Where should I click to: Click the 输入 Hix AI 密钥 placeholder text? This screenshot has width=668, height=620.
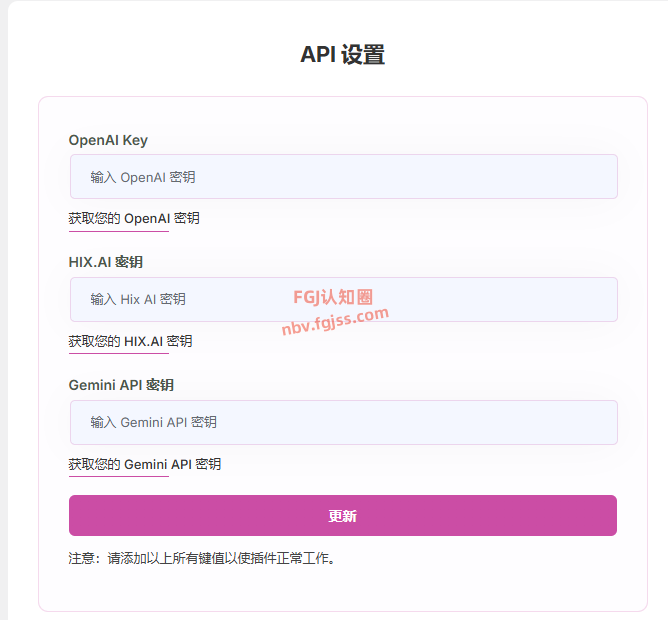(x=138, y=299)
